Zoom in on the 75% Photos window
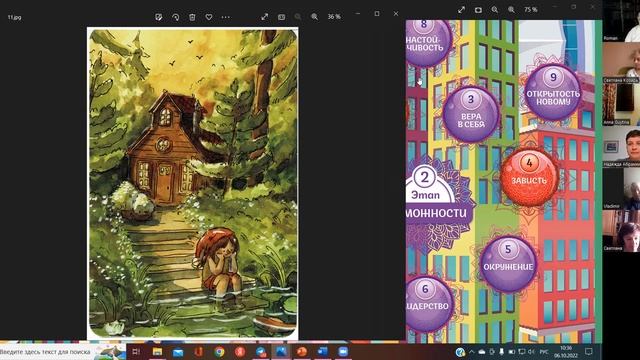640x360 pixels. pos(511,9)
